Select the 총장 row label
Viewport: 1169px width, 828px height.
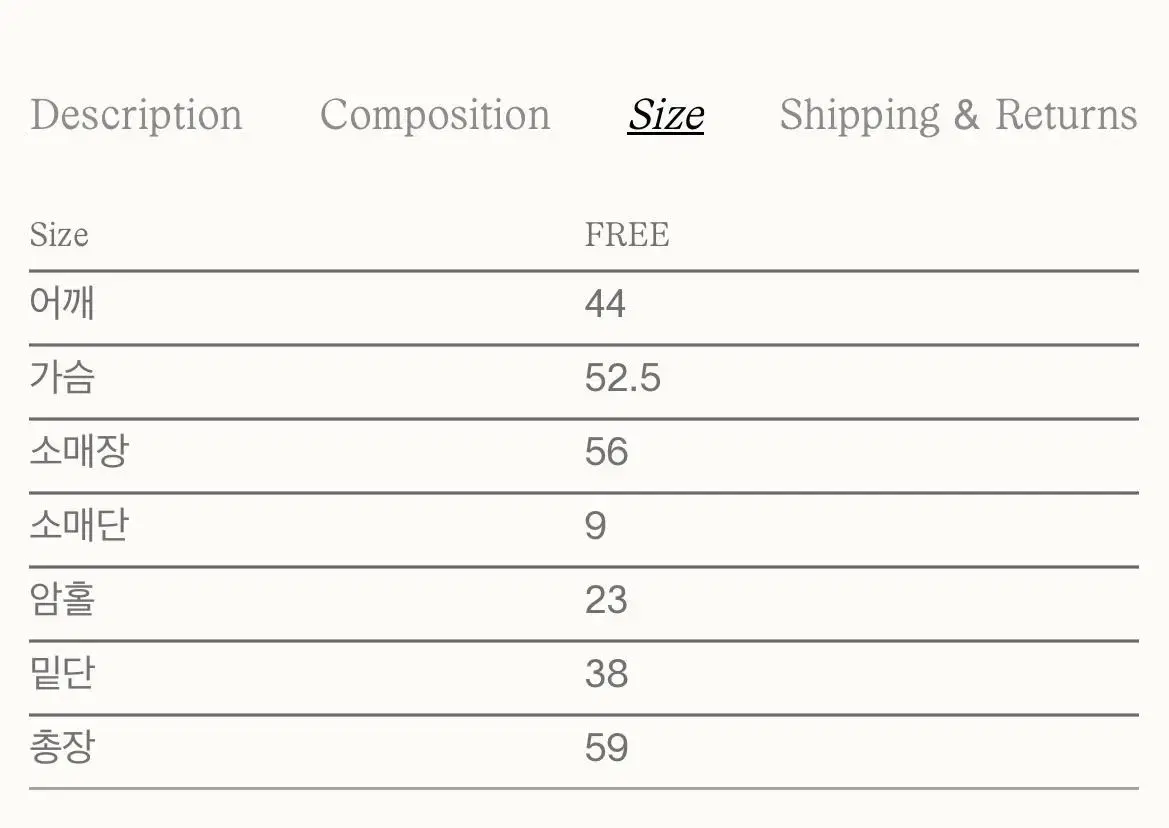62,746
